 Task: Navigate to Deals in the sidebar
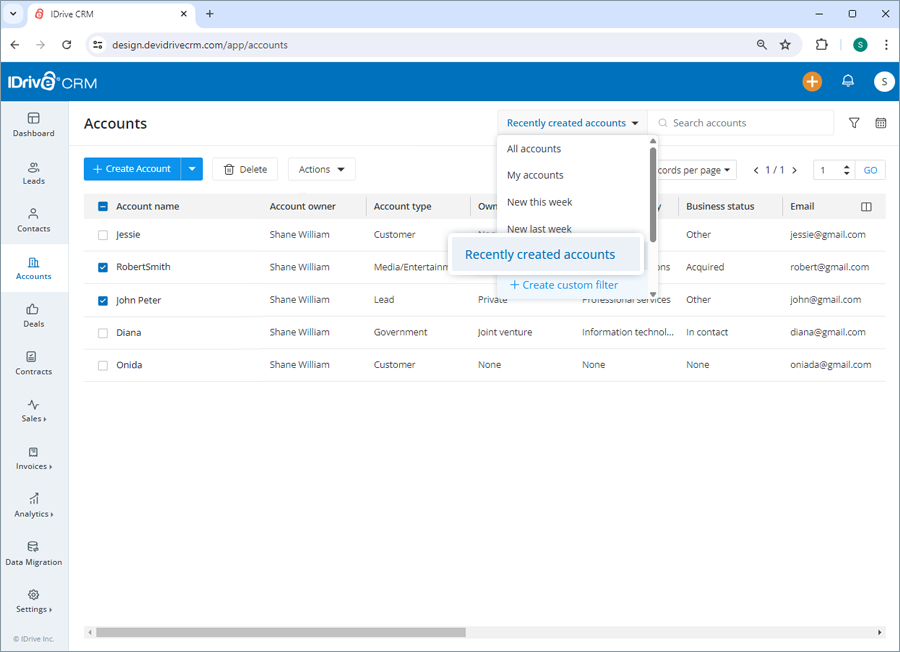click(x=33, y=317)
